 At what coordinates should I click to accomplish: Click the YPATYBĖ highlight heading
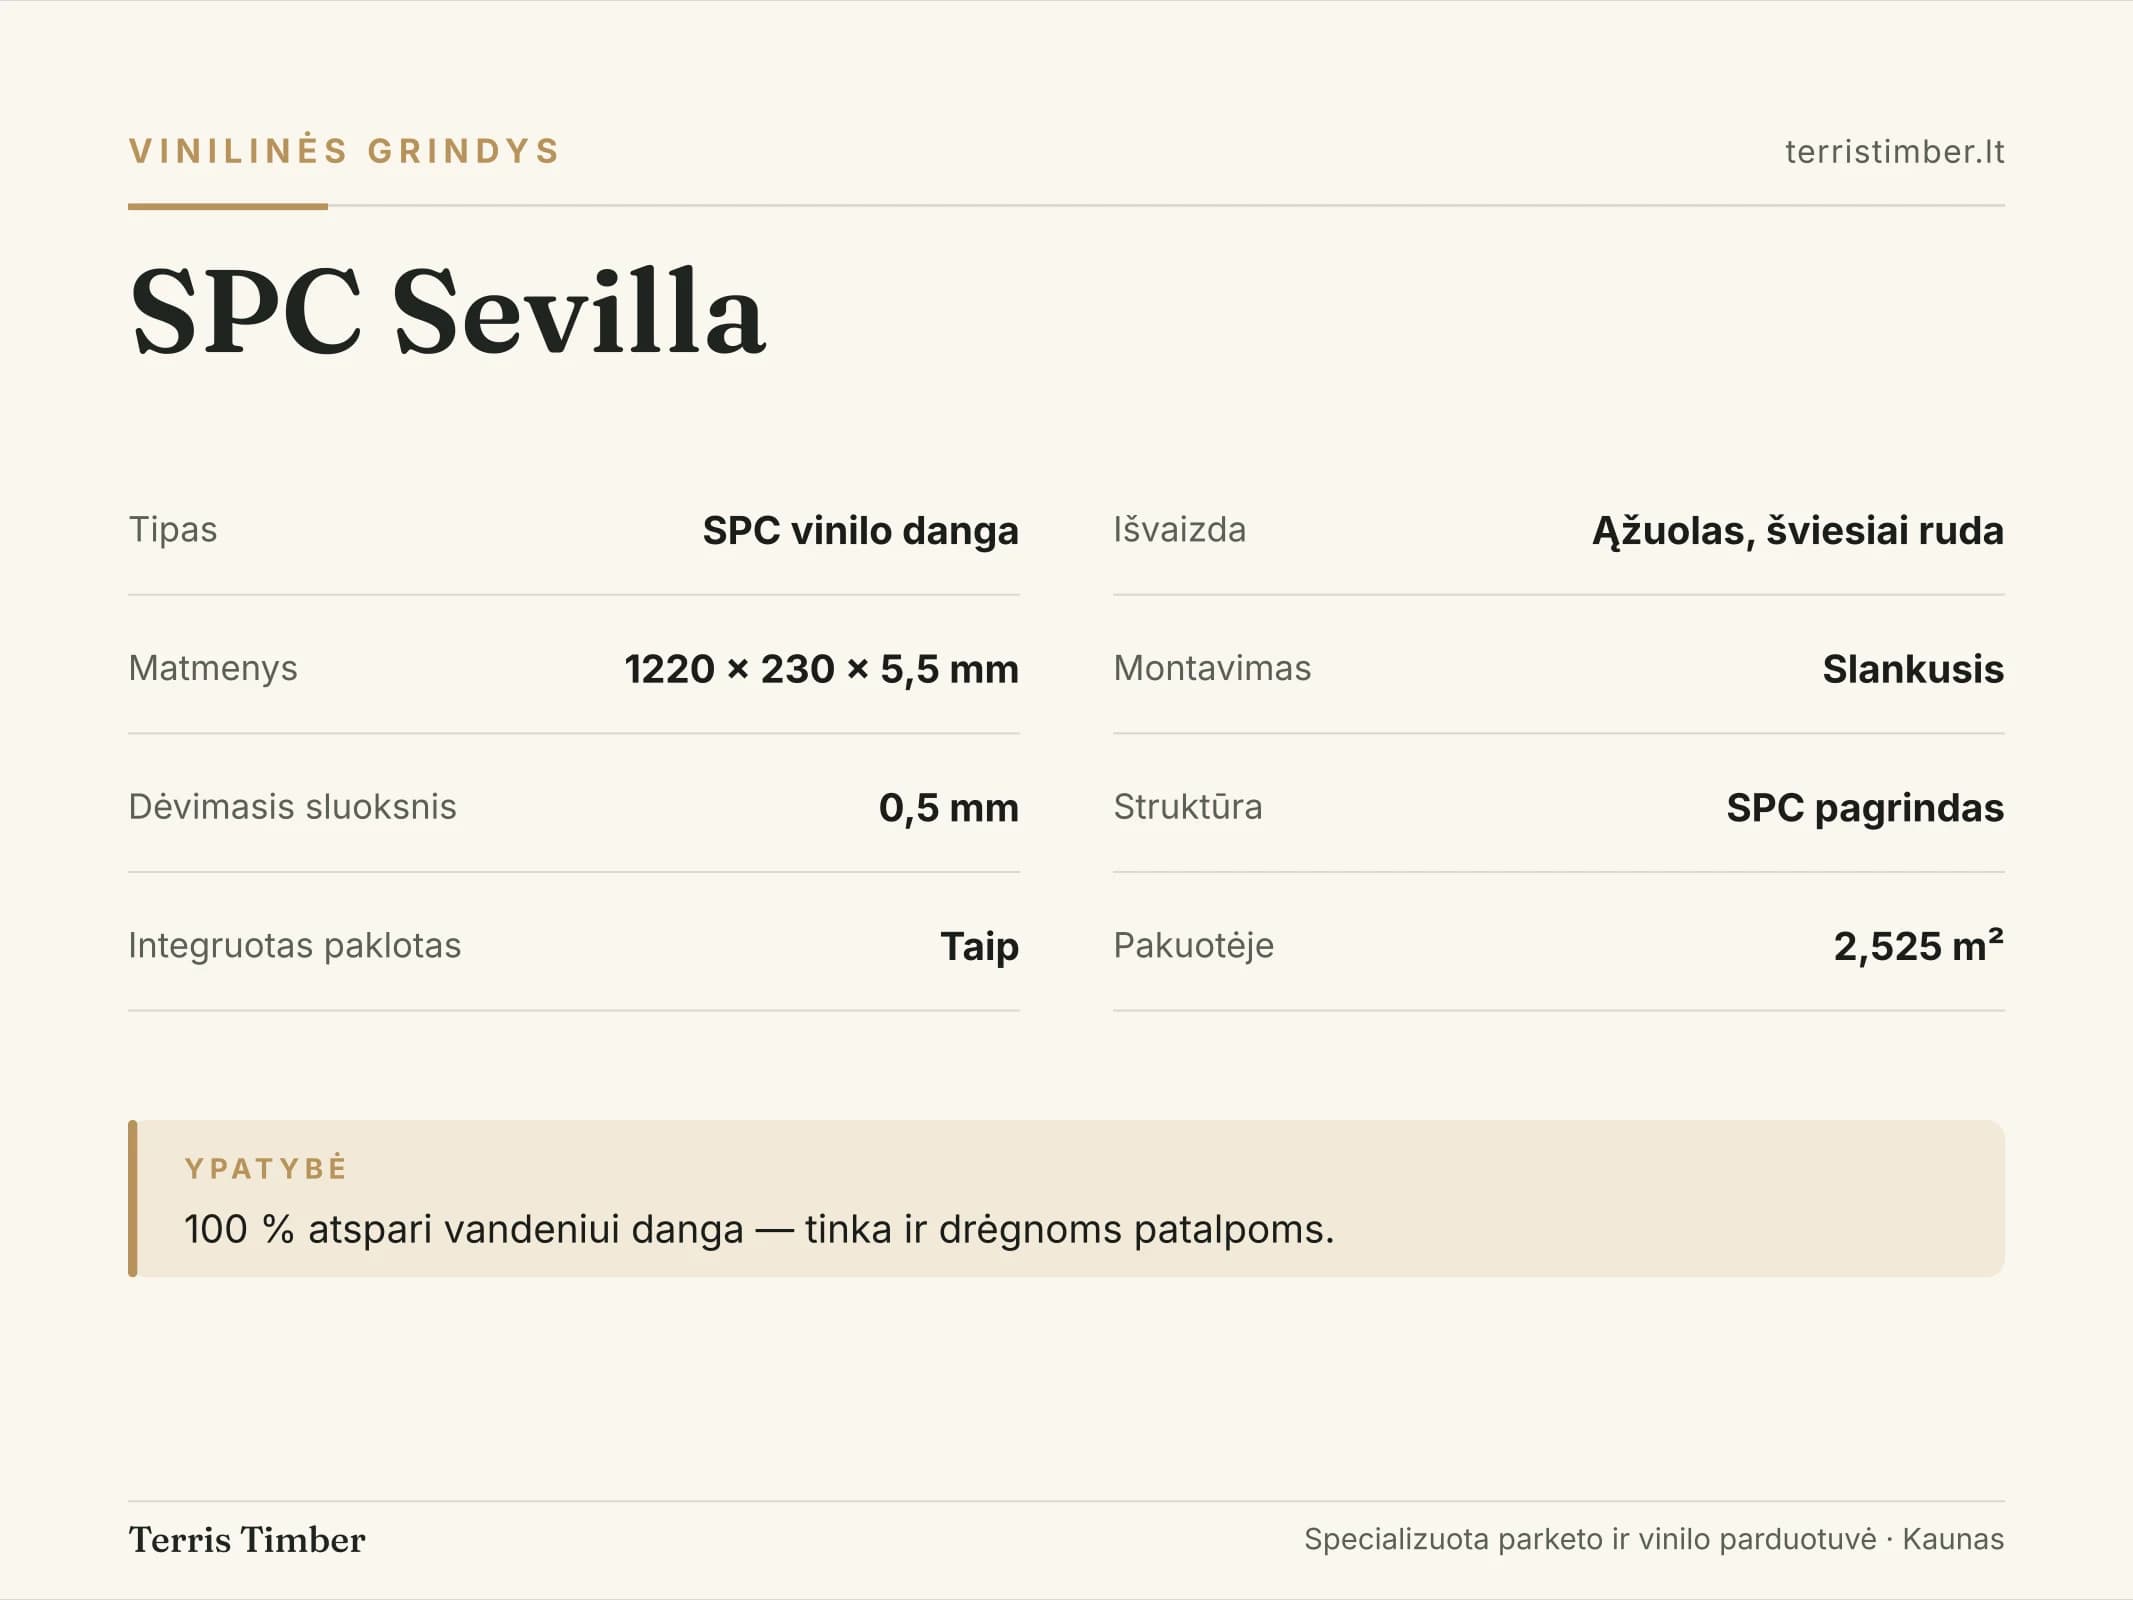coord(266,1168)
